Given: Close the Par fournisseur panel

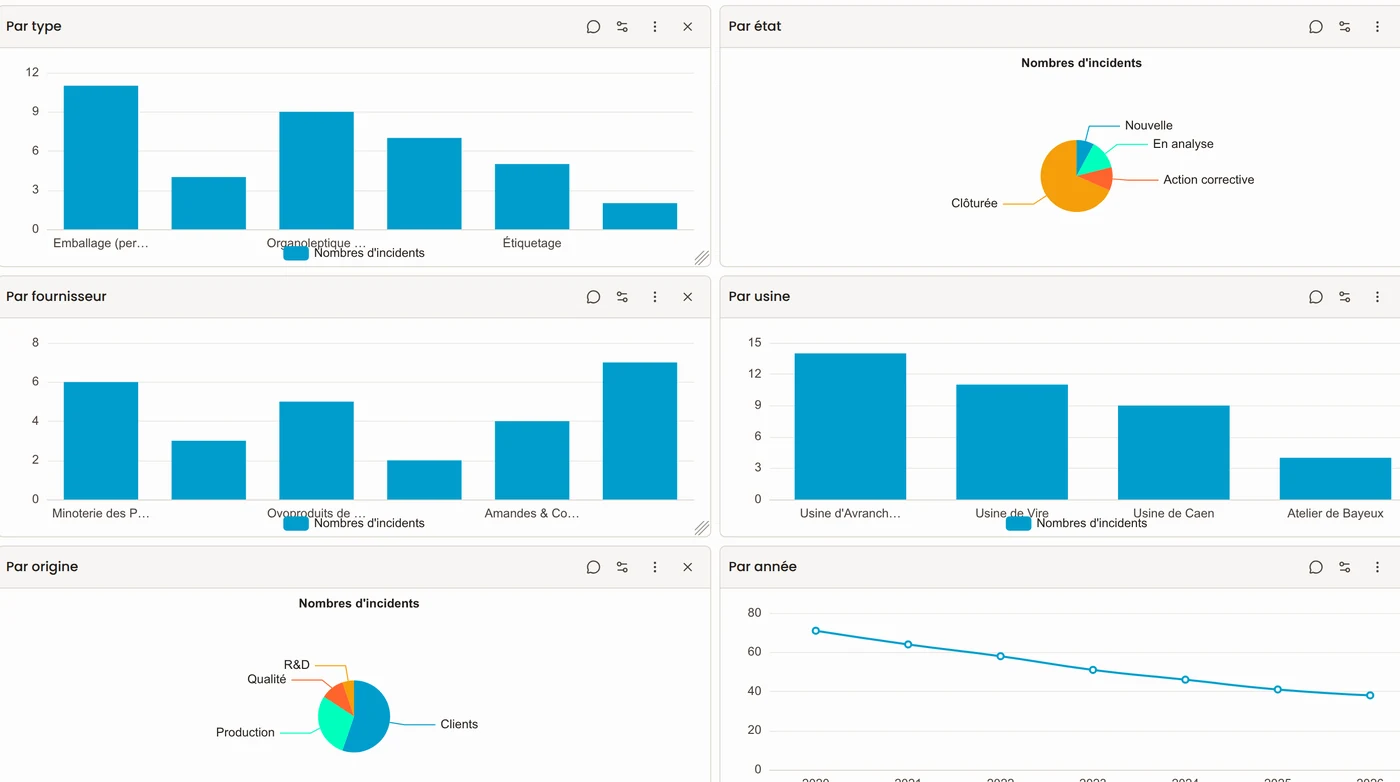Looking at the screenshot, I should click(688, 297).
